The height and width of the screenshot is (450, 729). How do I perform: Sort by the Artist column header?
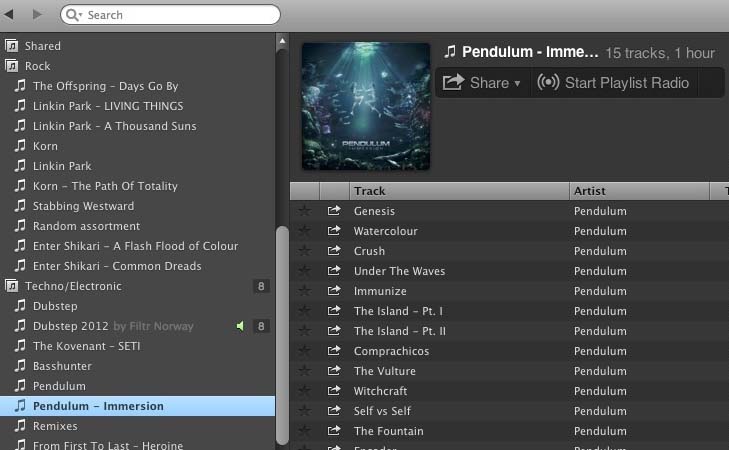639,191
